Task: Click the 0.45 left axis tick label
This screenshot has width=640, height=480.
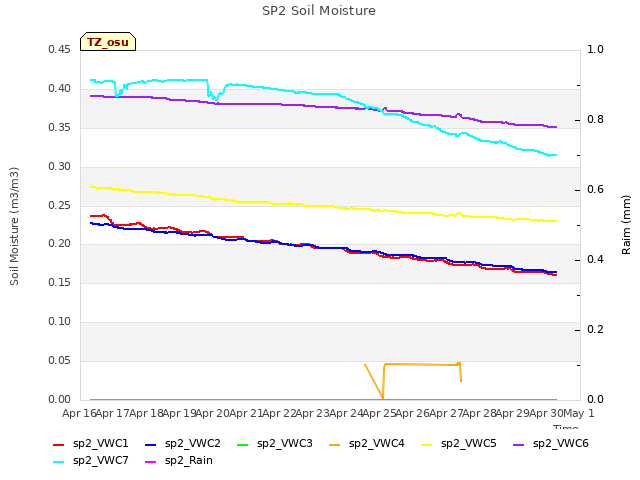Action: coord(59,50)
